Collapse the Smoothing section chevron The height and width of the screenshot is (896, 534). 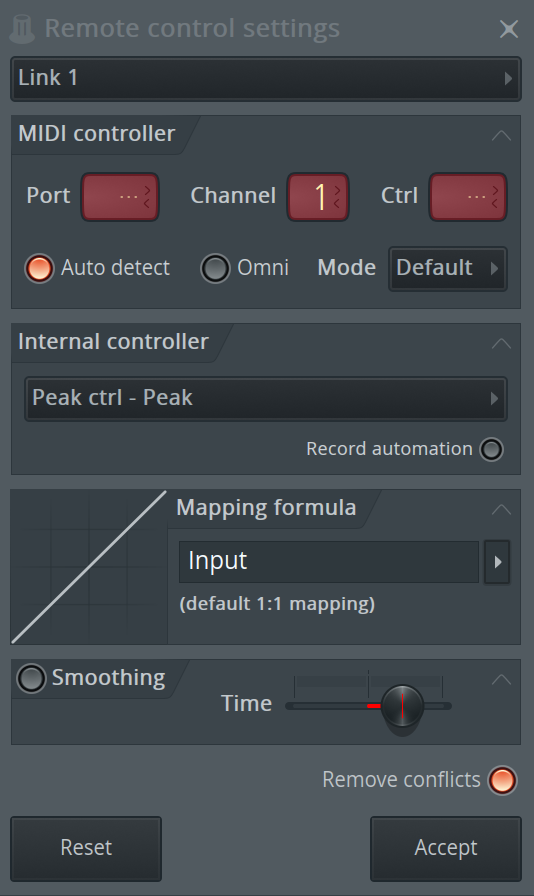tap(501, 679)
